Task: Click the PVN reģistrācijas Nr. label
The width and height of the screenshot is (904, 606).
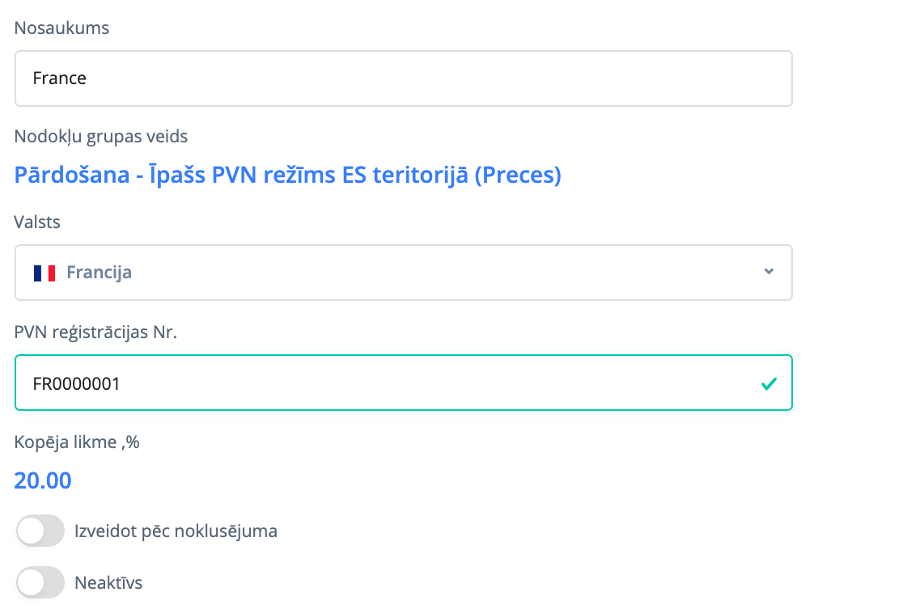Action: coord(96,332)
